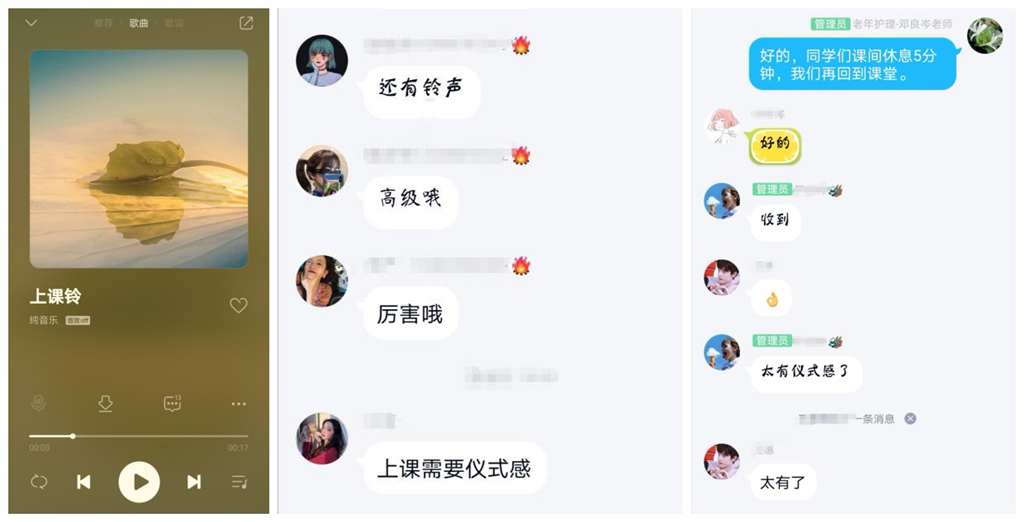The width and height of the screenshot is (1024, 522).
Task: Open the karaoke microphone icon
Action: [x=39, y=404]
